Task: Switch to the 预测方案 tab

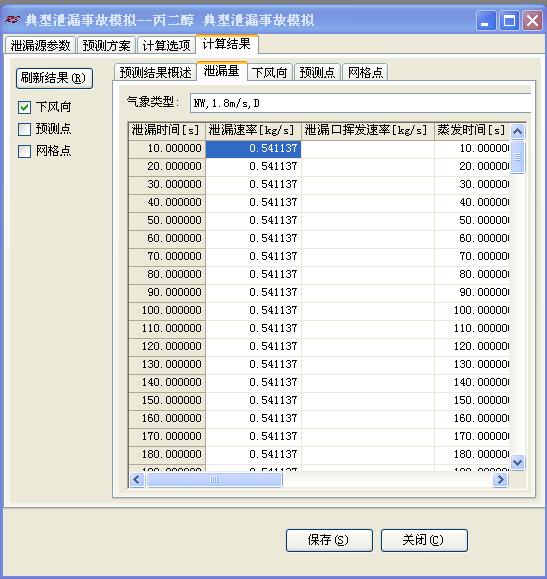Action: point(106,45)
